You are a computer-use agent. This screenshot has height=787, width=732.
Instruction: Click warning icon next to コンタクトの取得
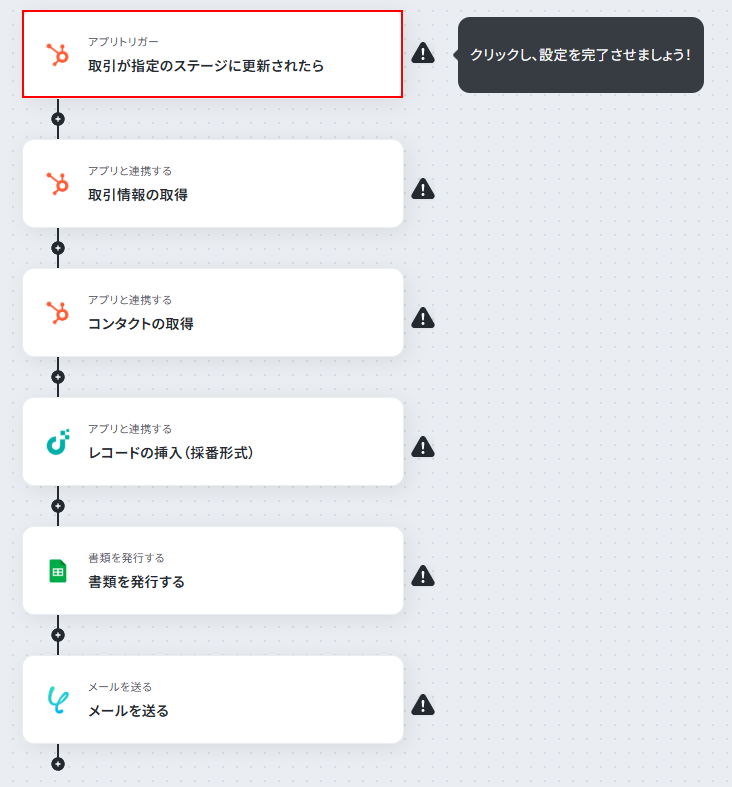pyautogui.click(x=423, y=318)
